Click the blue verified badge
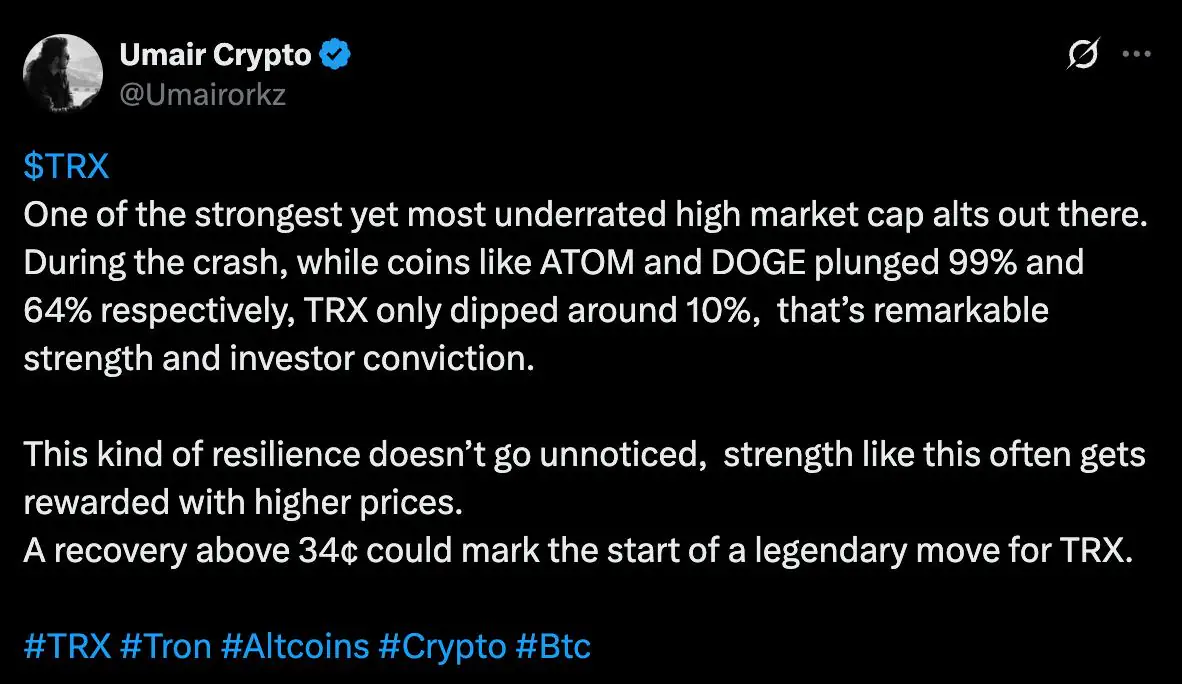 [x=335, y=55]
